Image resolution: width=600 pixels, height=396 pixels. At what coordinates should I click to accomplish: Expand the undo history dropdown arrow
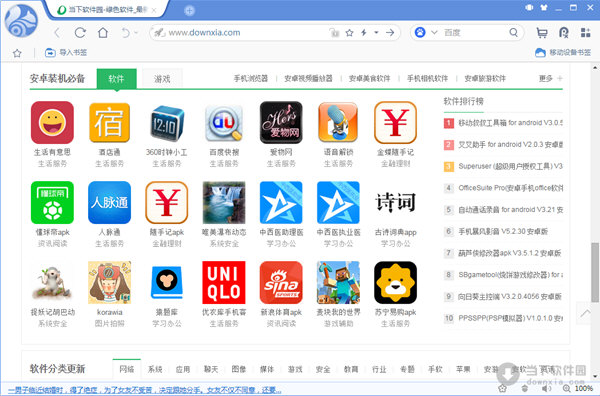coord(135,33)
